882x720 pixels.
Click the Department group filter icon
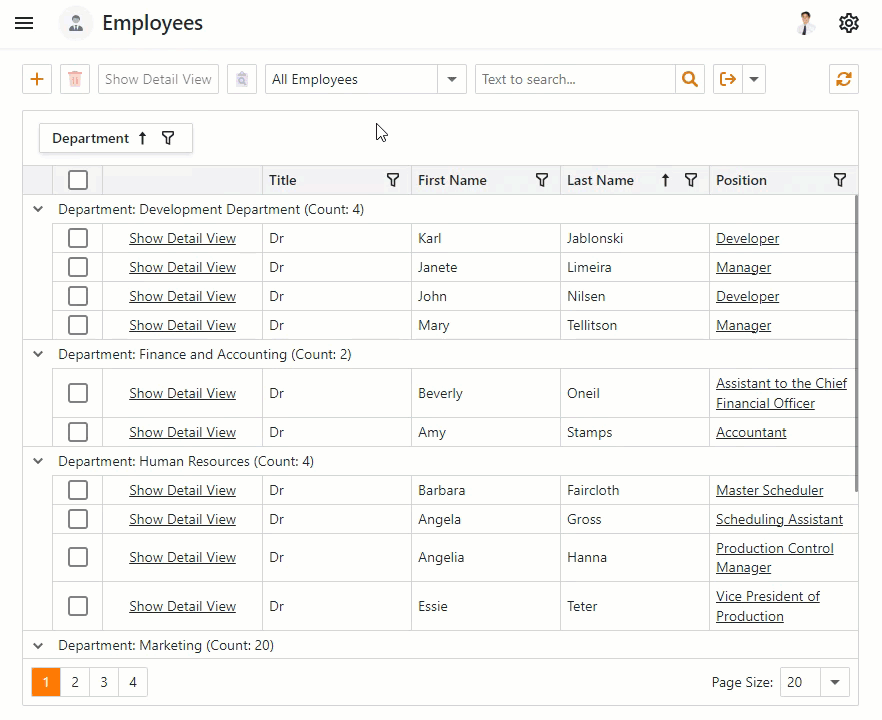pos(168,138)
